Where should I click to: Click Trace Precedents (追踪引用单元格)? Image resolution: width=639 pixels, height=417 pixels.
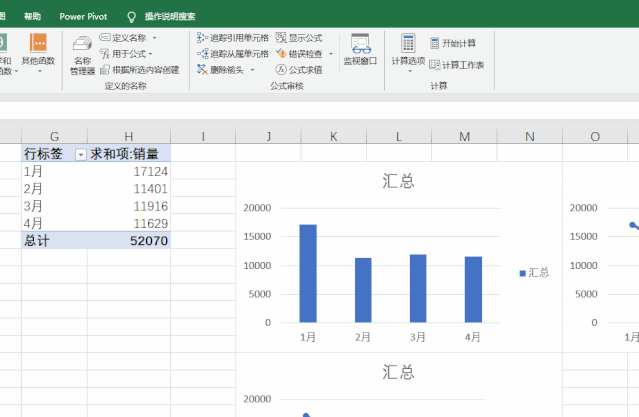pyautogui.click(x=232, y=37)
